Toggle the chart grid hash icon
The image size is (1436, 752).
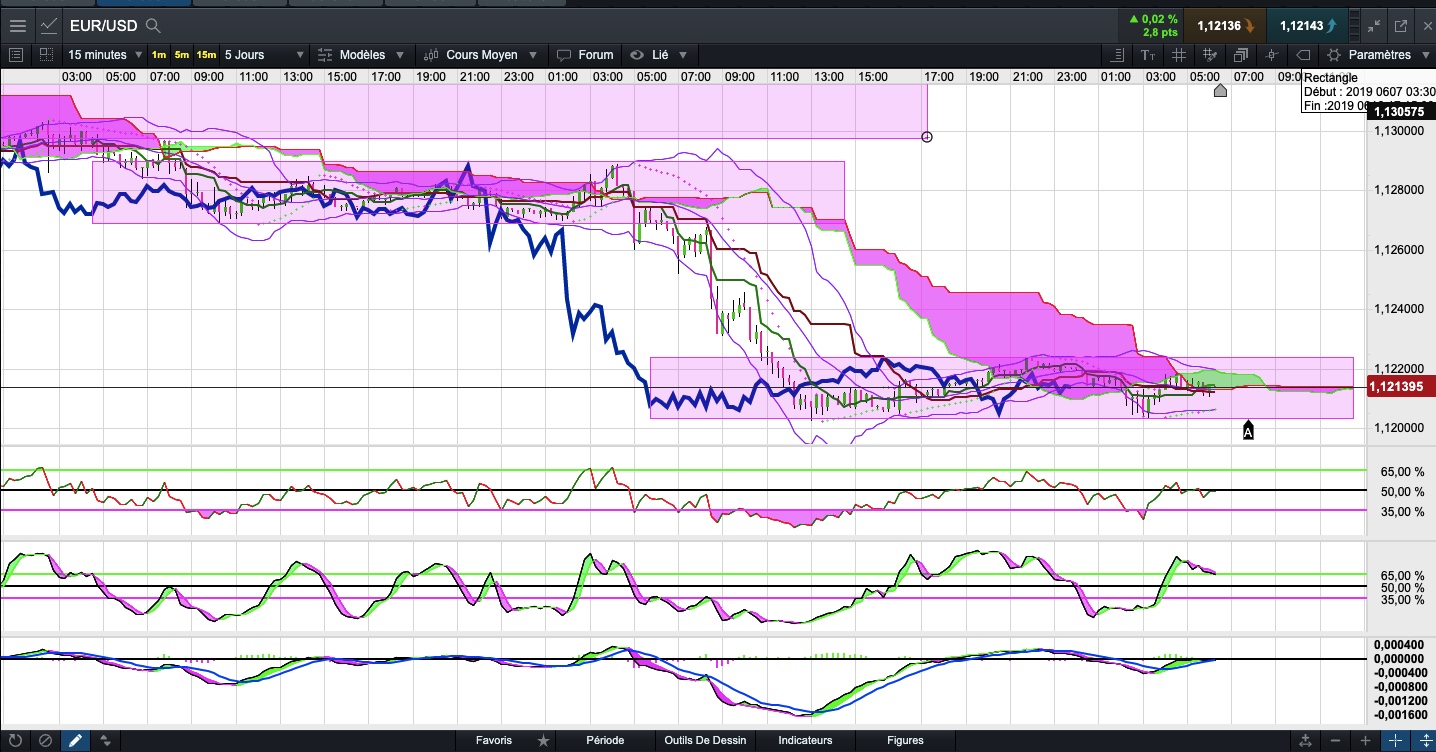(x=1178, y=55)
